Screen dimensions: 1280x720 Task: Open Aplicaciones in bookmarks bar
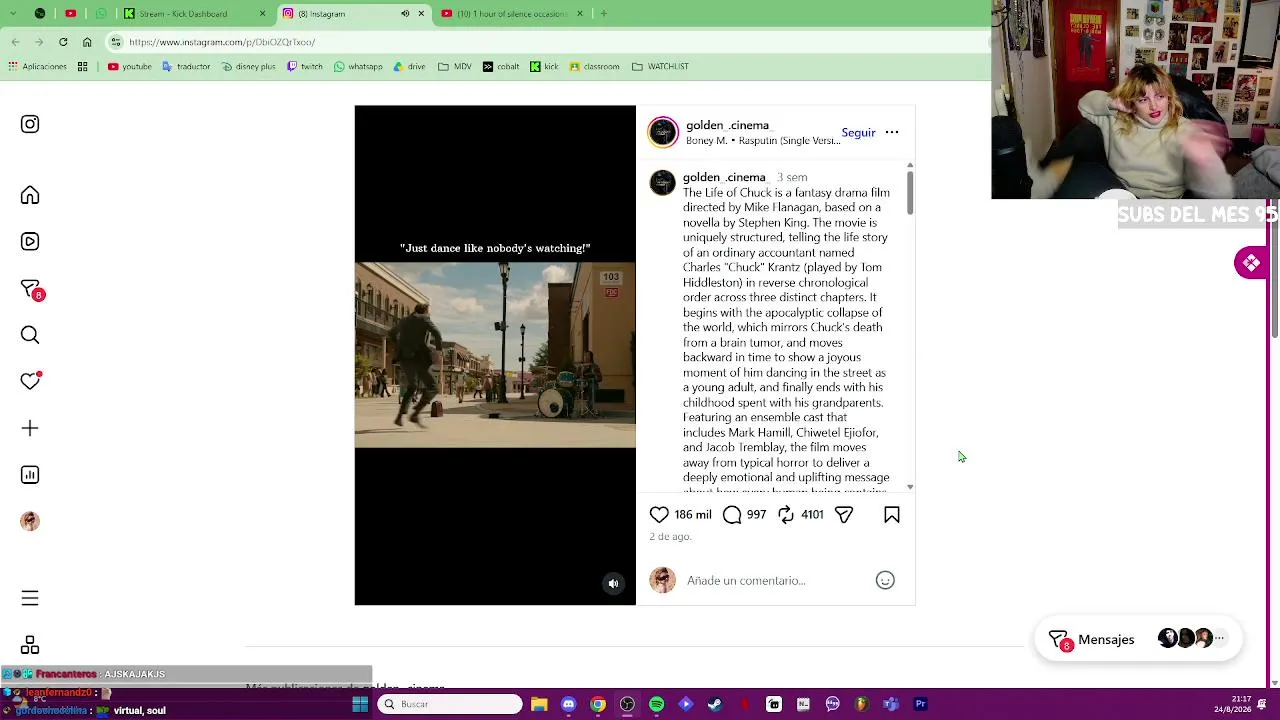[37, 67]
